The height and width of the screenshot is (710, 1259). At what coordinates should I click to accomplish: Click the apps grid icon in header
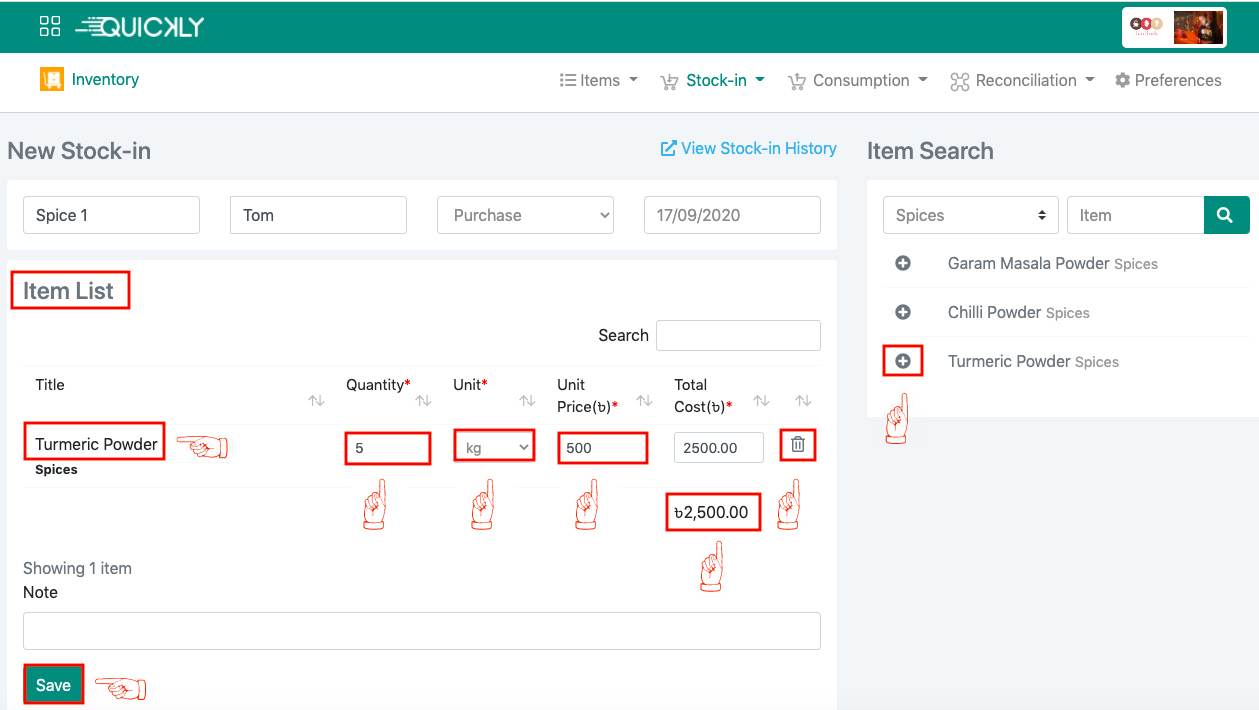(x=50, y=26)
